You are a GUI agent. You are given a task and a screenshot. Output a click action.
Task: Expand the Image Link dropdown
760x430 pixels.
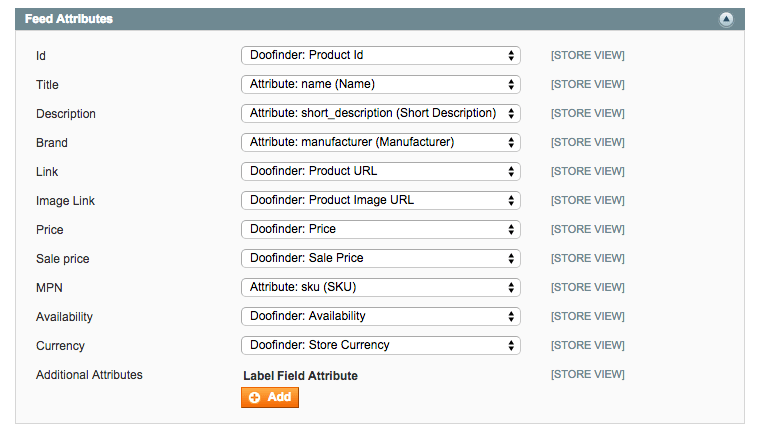(x=381, y=200)
